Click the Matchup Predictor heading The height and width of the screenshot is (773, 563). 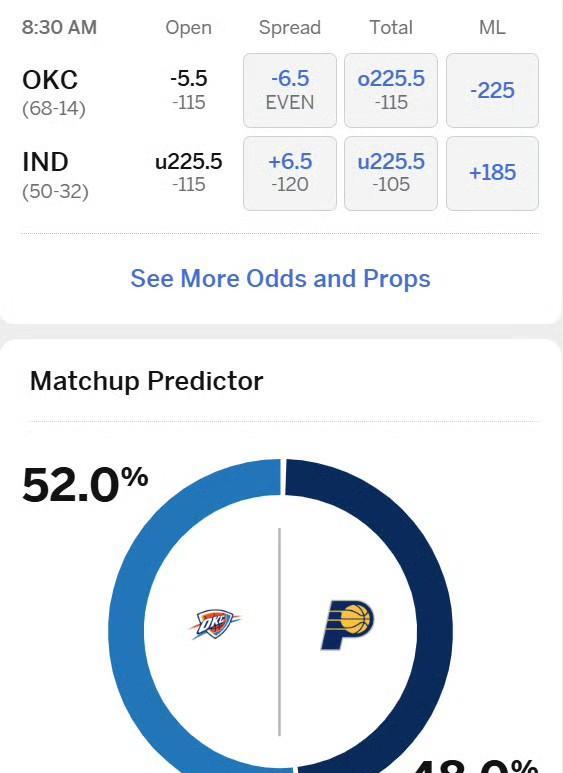coord(146,381)
